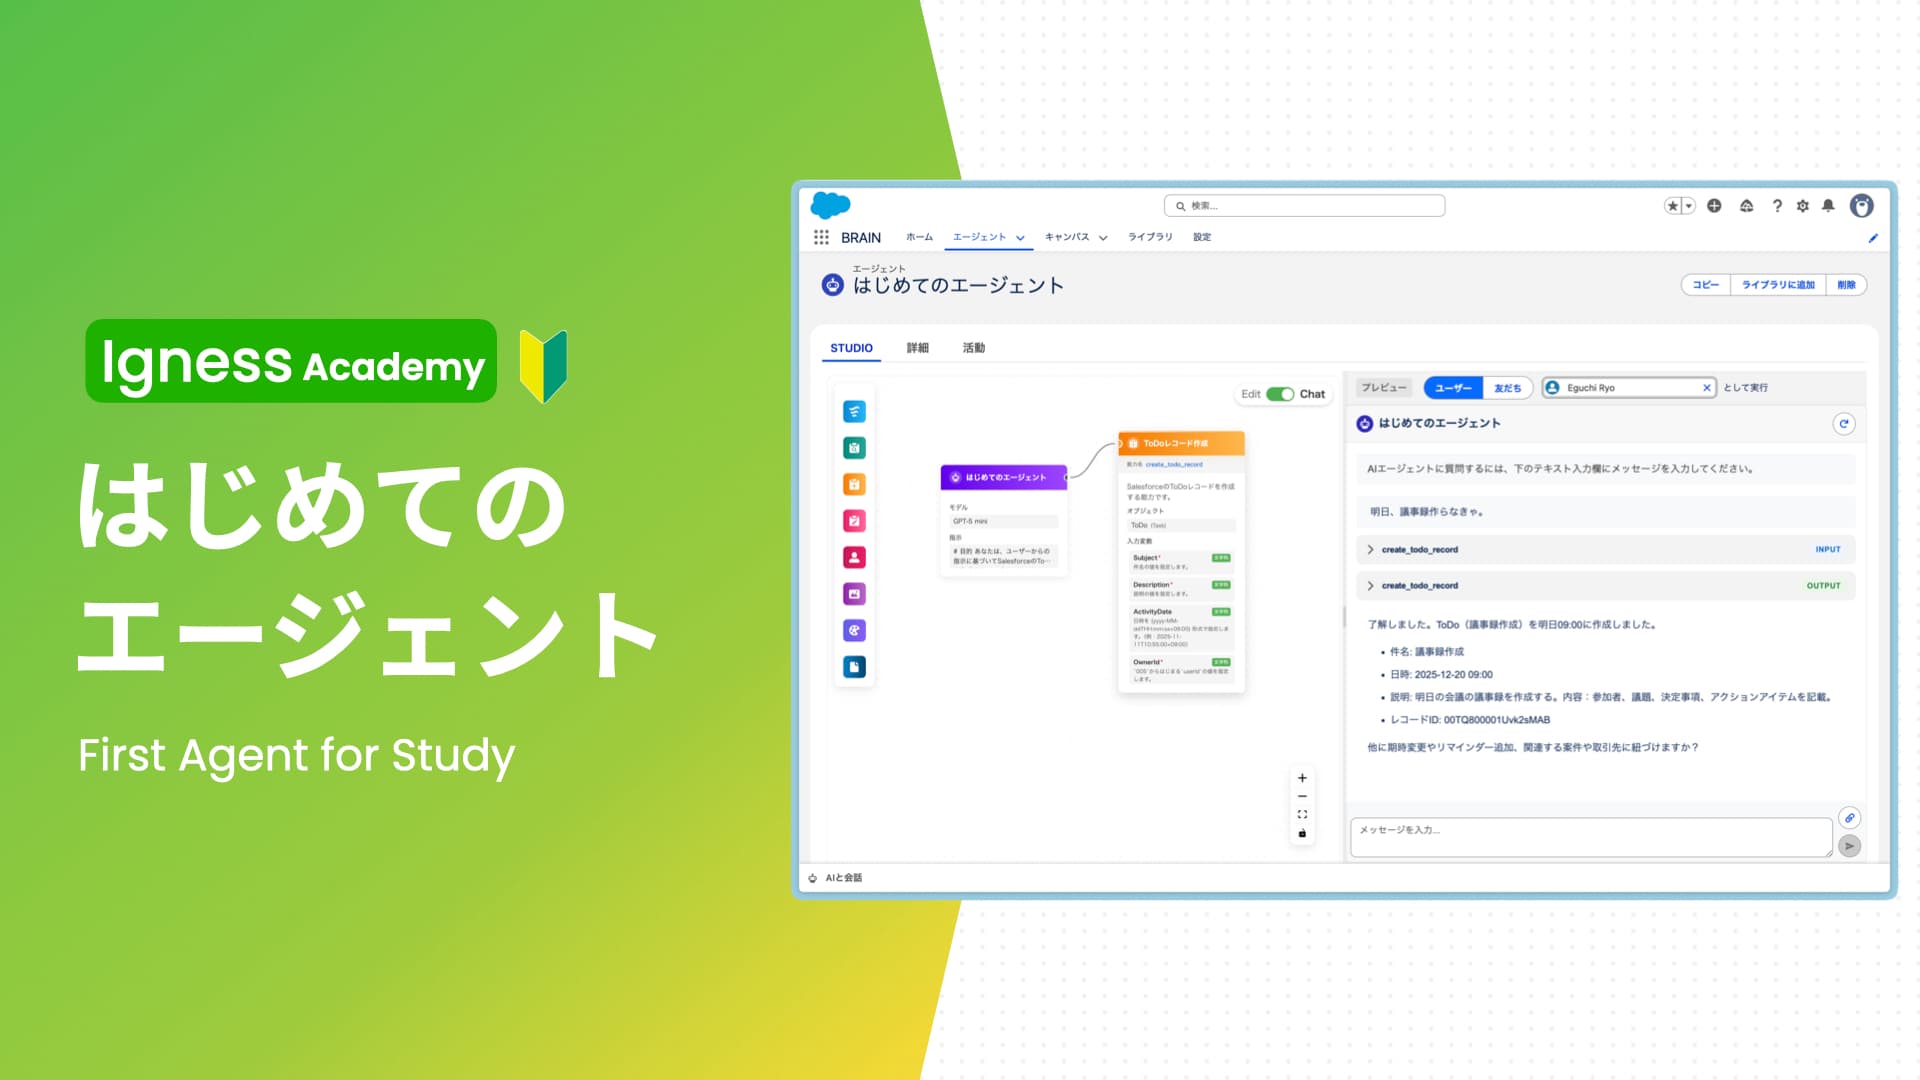Open the notifications bell
Image resolution: width=1920 pixels, height=1080 pixels.
(x=1828, y=206)
